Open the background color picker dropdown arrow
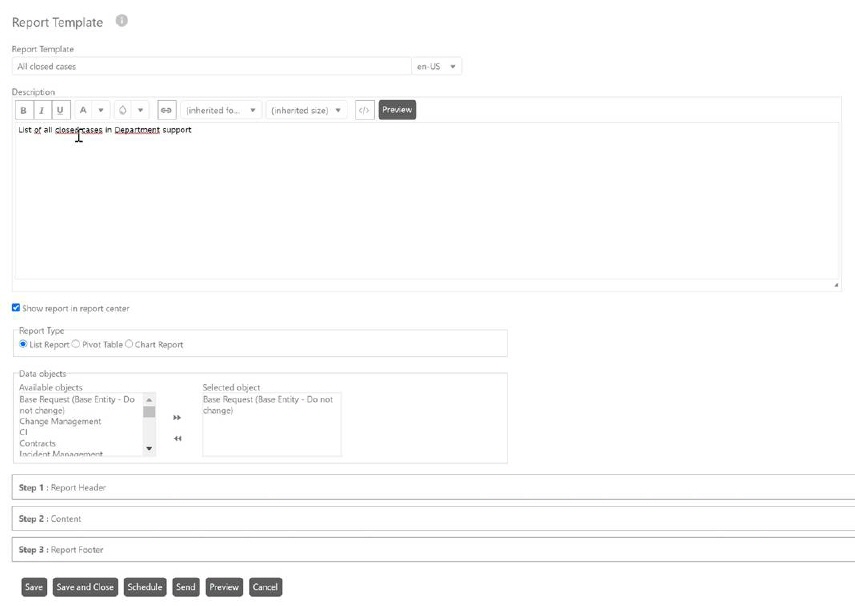 click(141, 110)
